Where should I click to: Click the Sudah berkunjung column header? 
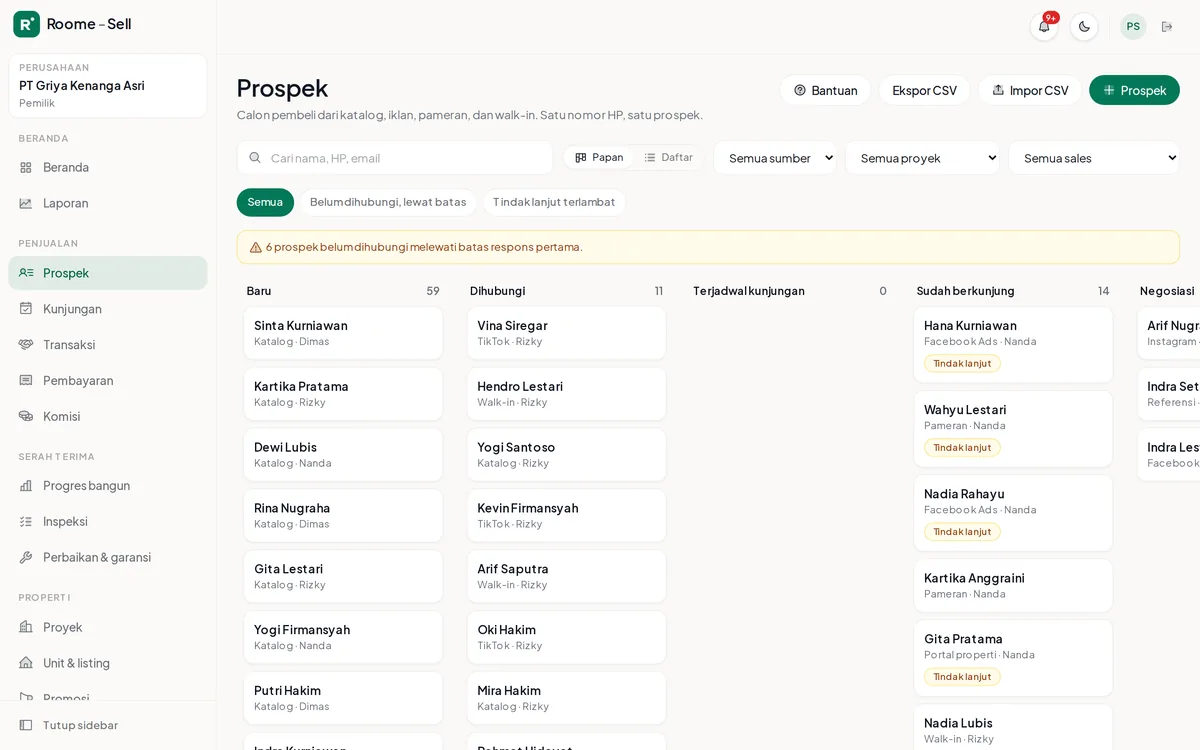tap(965, 291)
